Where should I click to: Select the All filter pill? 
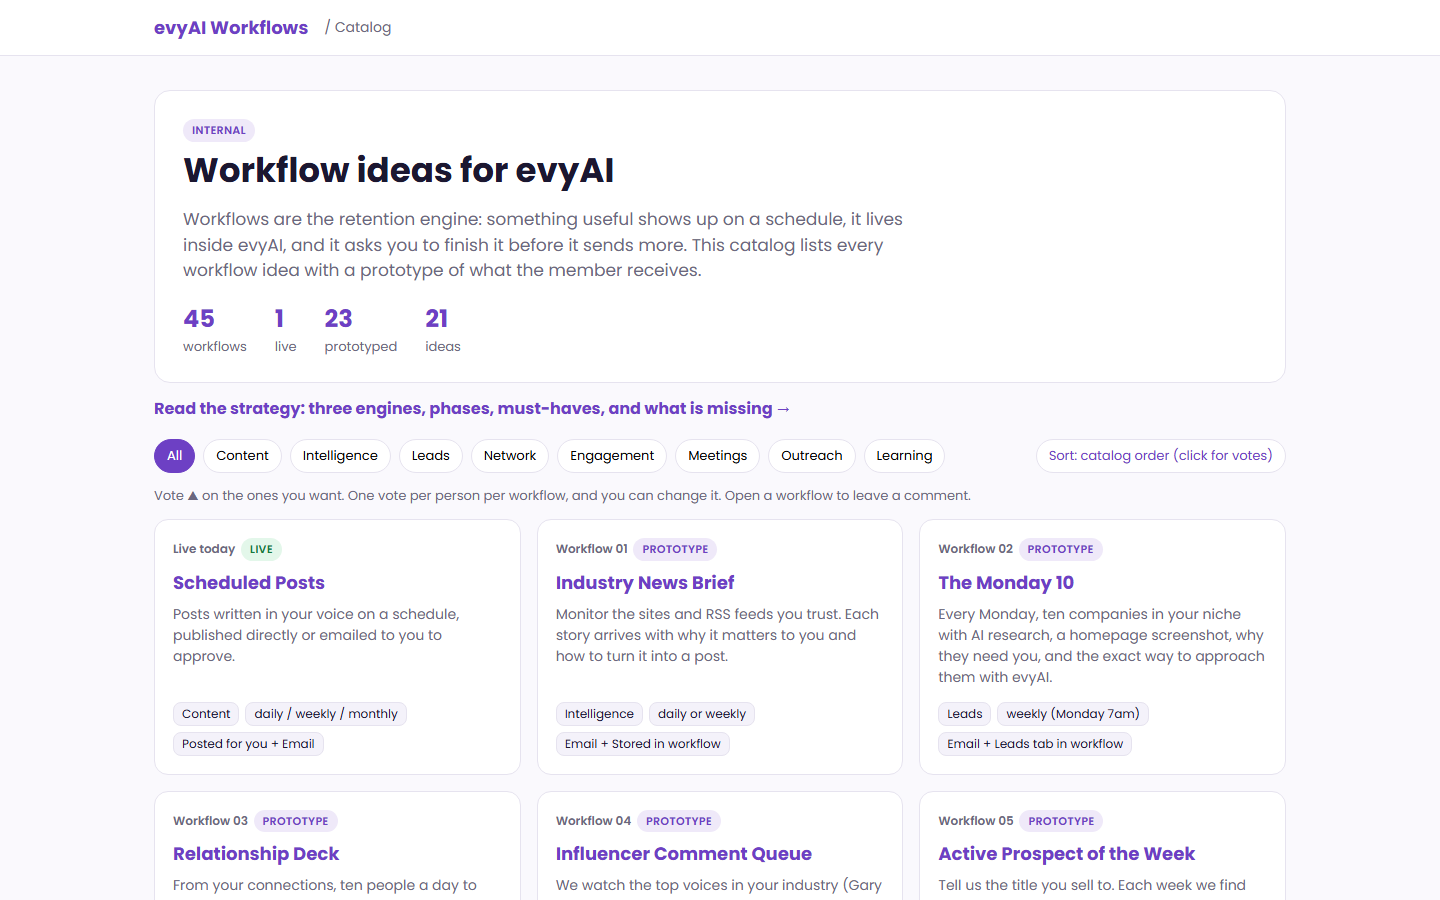coord(174,456)
